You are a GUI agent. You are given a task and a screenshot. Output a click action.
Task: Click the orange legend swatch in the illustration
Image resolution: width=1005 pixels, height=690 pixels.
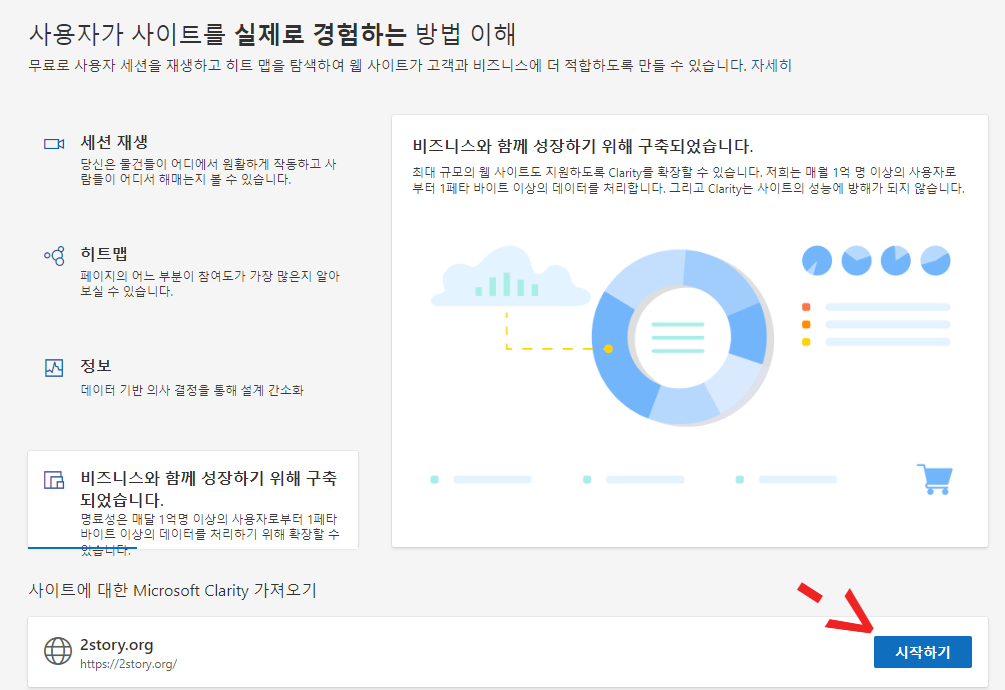[806, 323]
